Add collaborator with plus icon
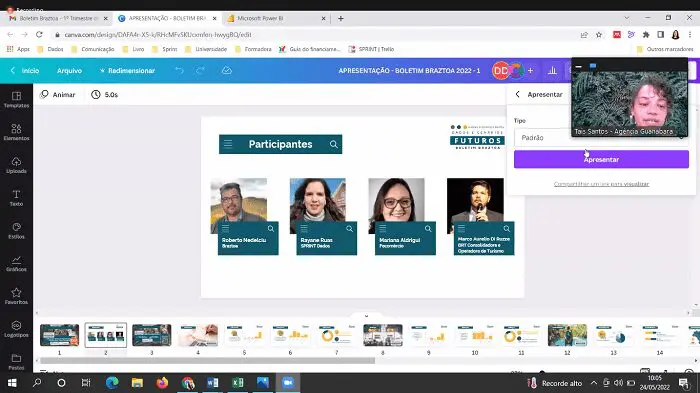The image size is (700, 393). point(530,71)
